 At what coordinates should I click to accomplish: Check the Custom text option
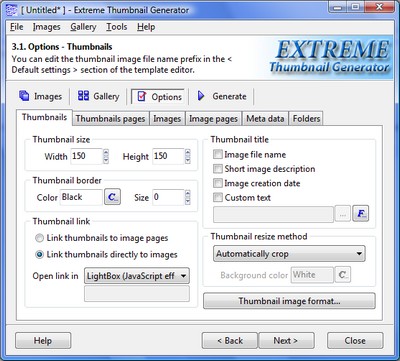click(218, 197)
